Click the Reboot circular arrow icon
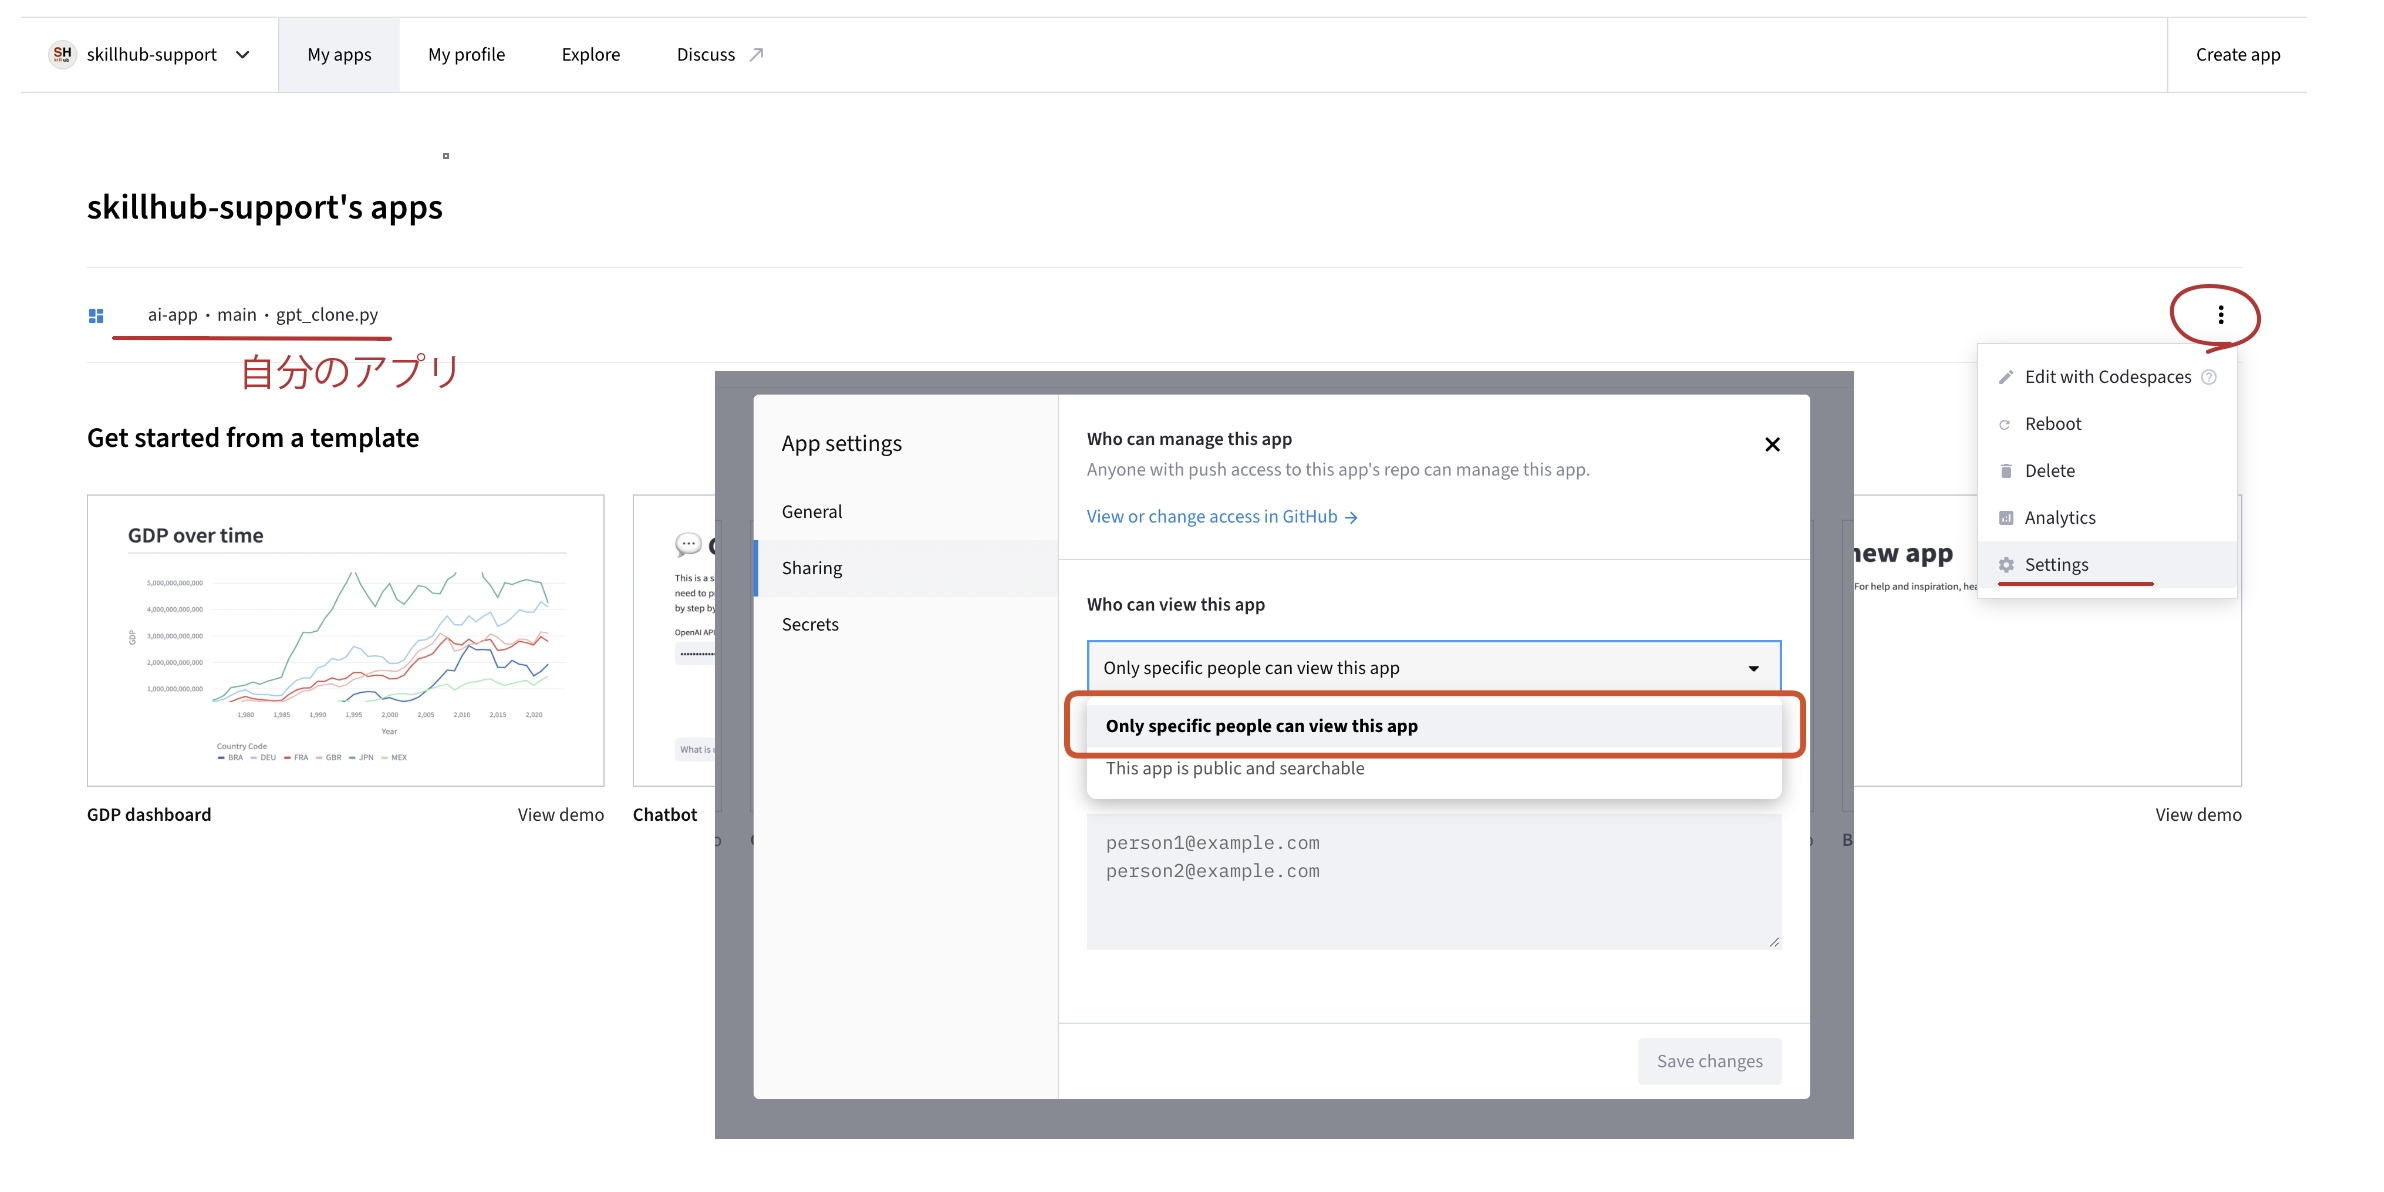Image resolution: width=2384 pixels, height=1192 pixels. pyautogui.click(x=2005, y=425)
